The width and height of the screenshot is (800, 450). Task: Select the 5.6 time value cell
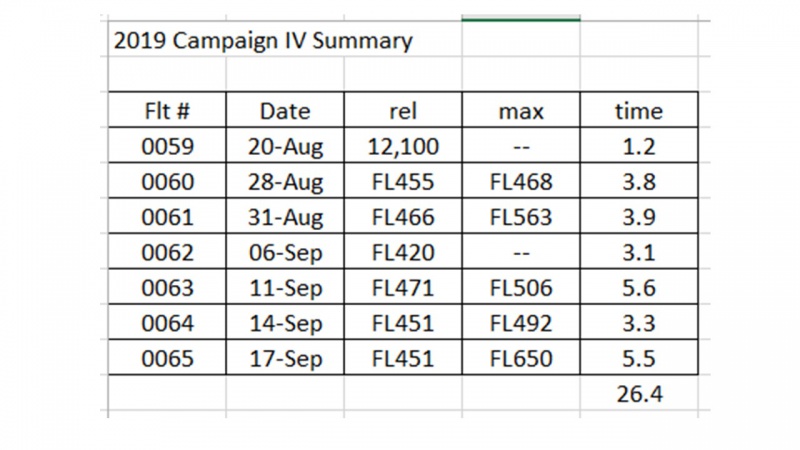pos(638,287)
